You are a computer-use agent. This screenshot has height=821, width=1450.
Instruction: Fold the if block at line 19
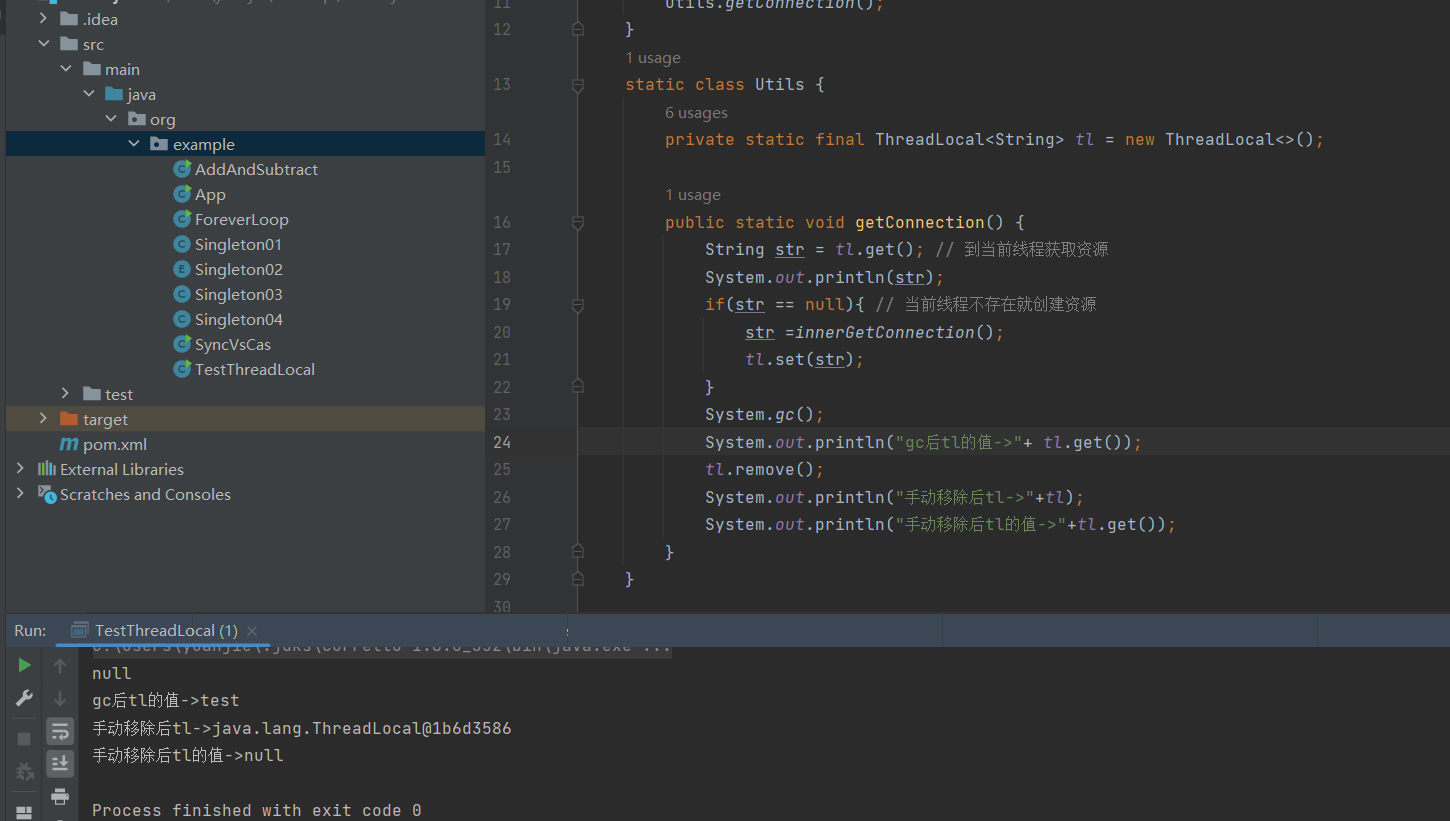(x=577, y=305)
